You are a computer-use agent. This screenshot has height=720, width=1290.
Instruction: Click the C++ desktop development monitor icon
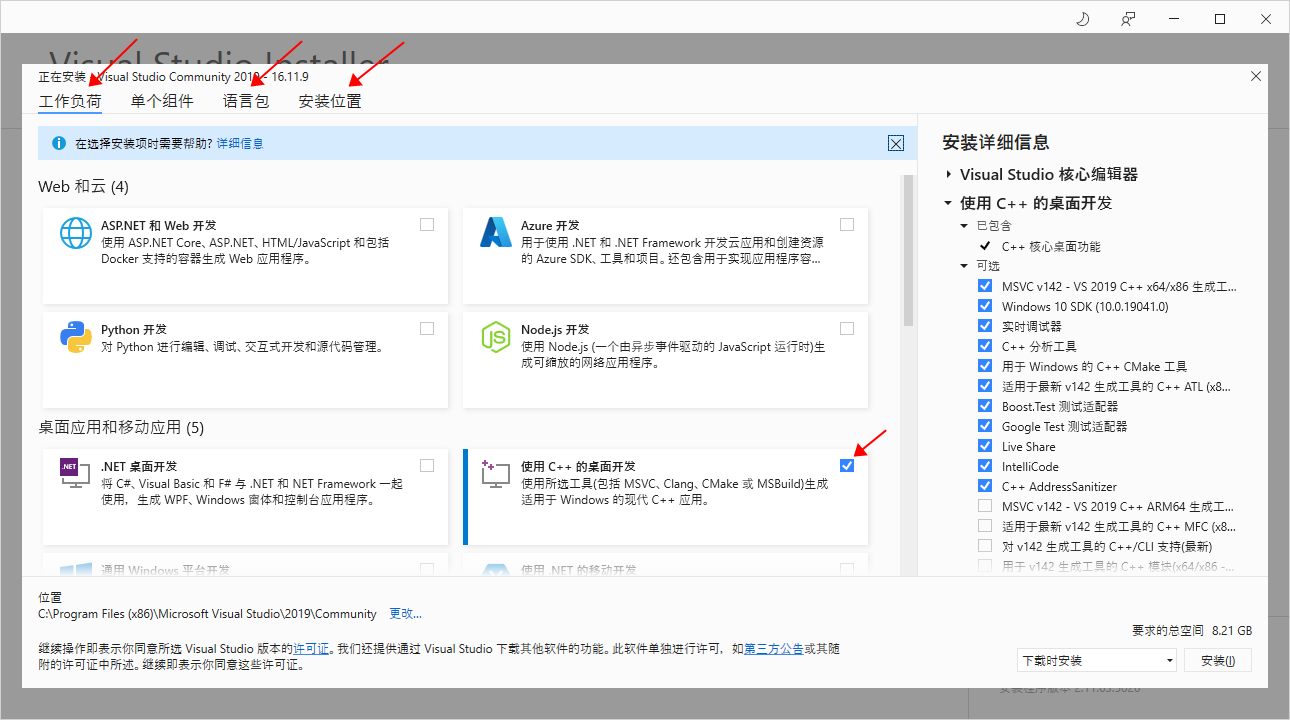coord(496,473)
